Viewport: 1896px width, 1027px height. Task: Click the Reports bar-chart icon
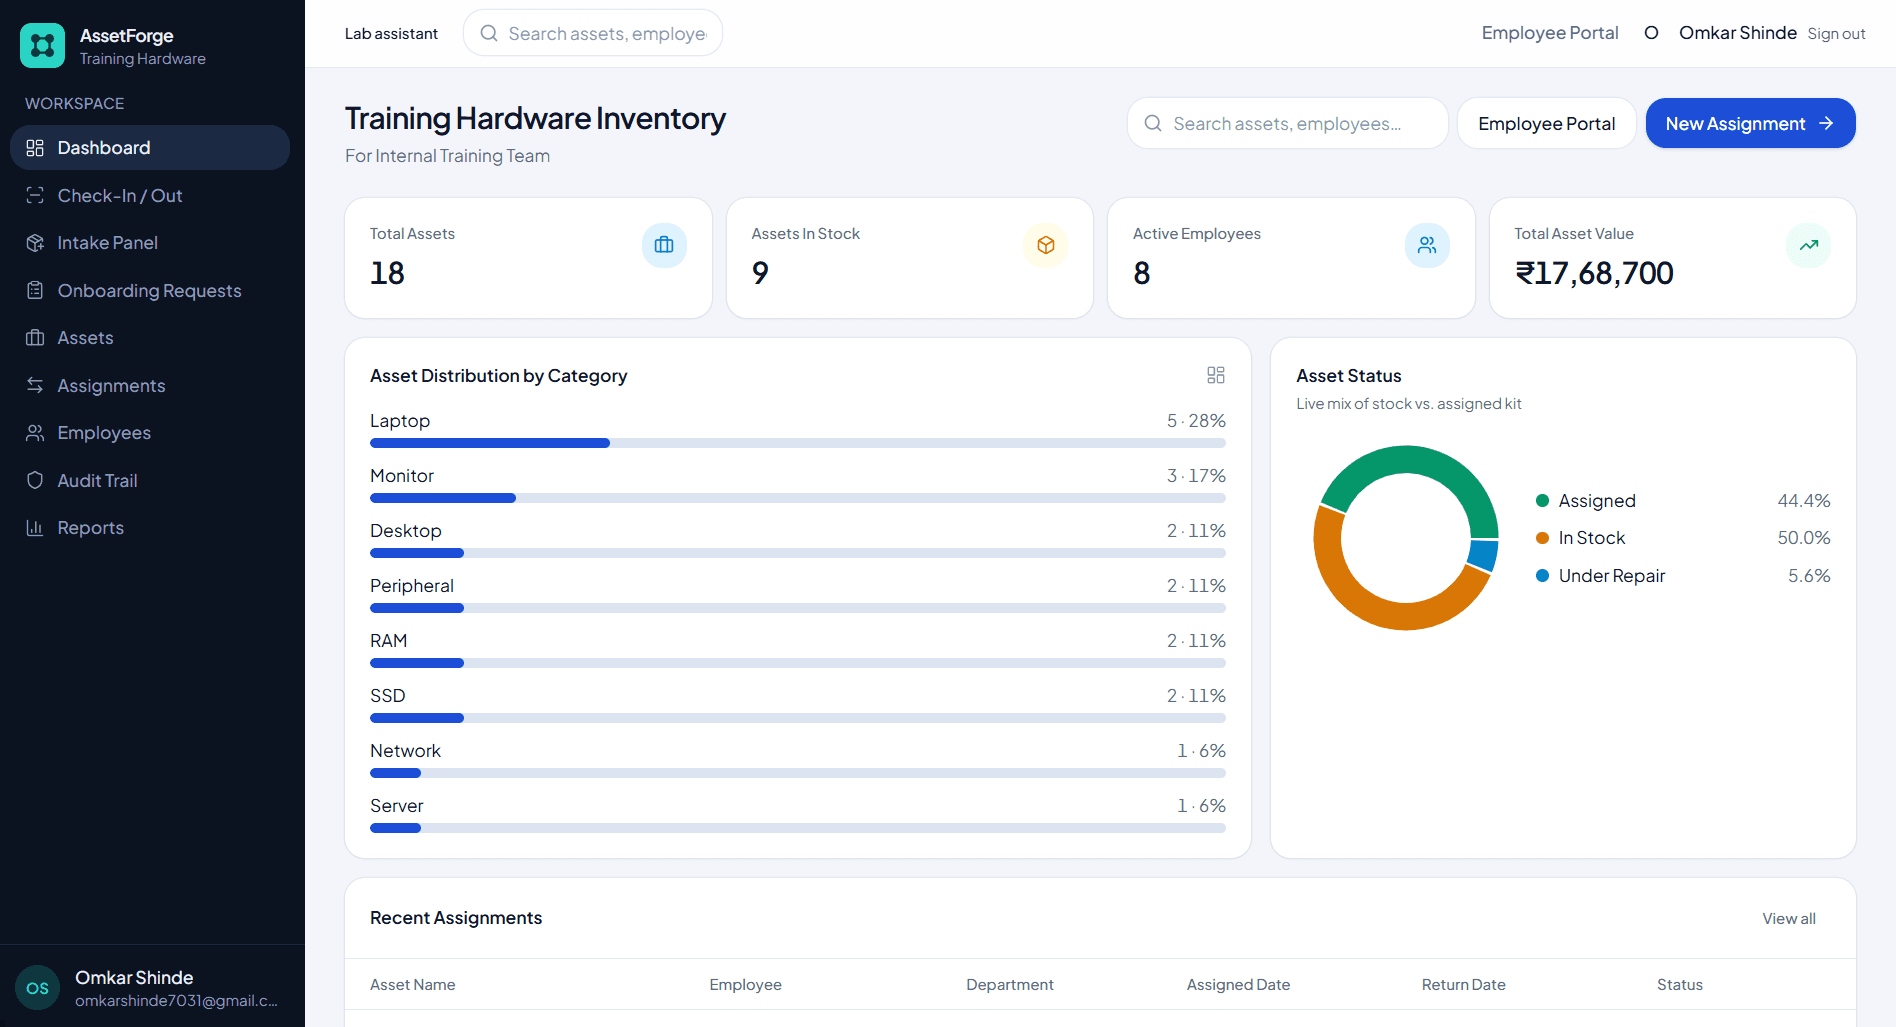pos(35,528)
